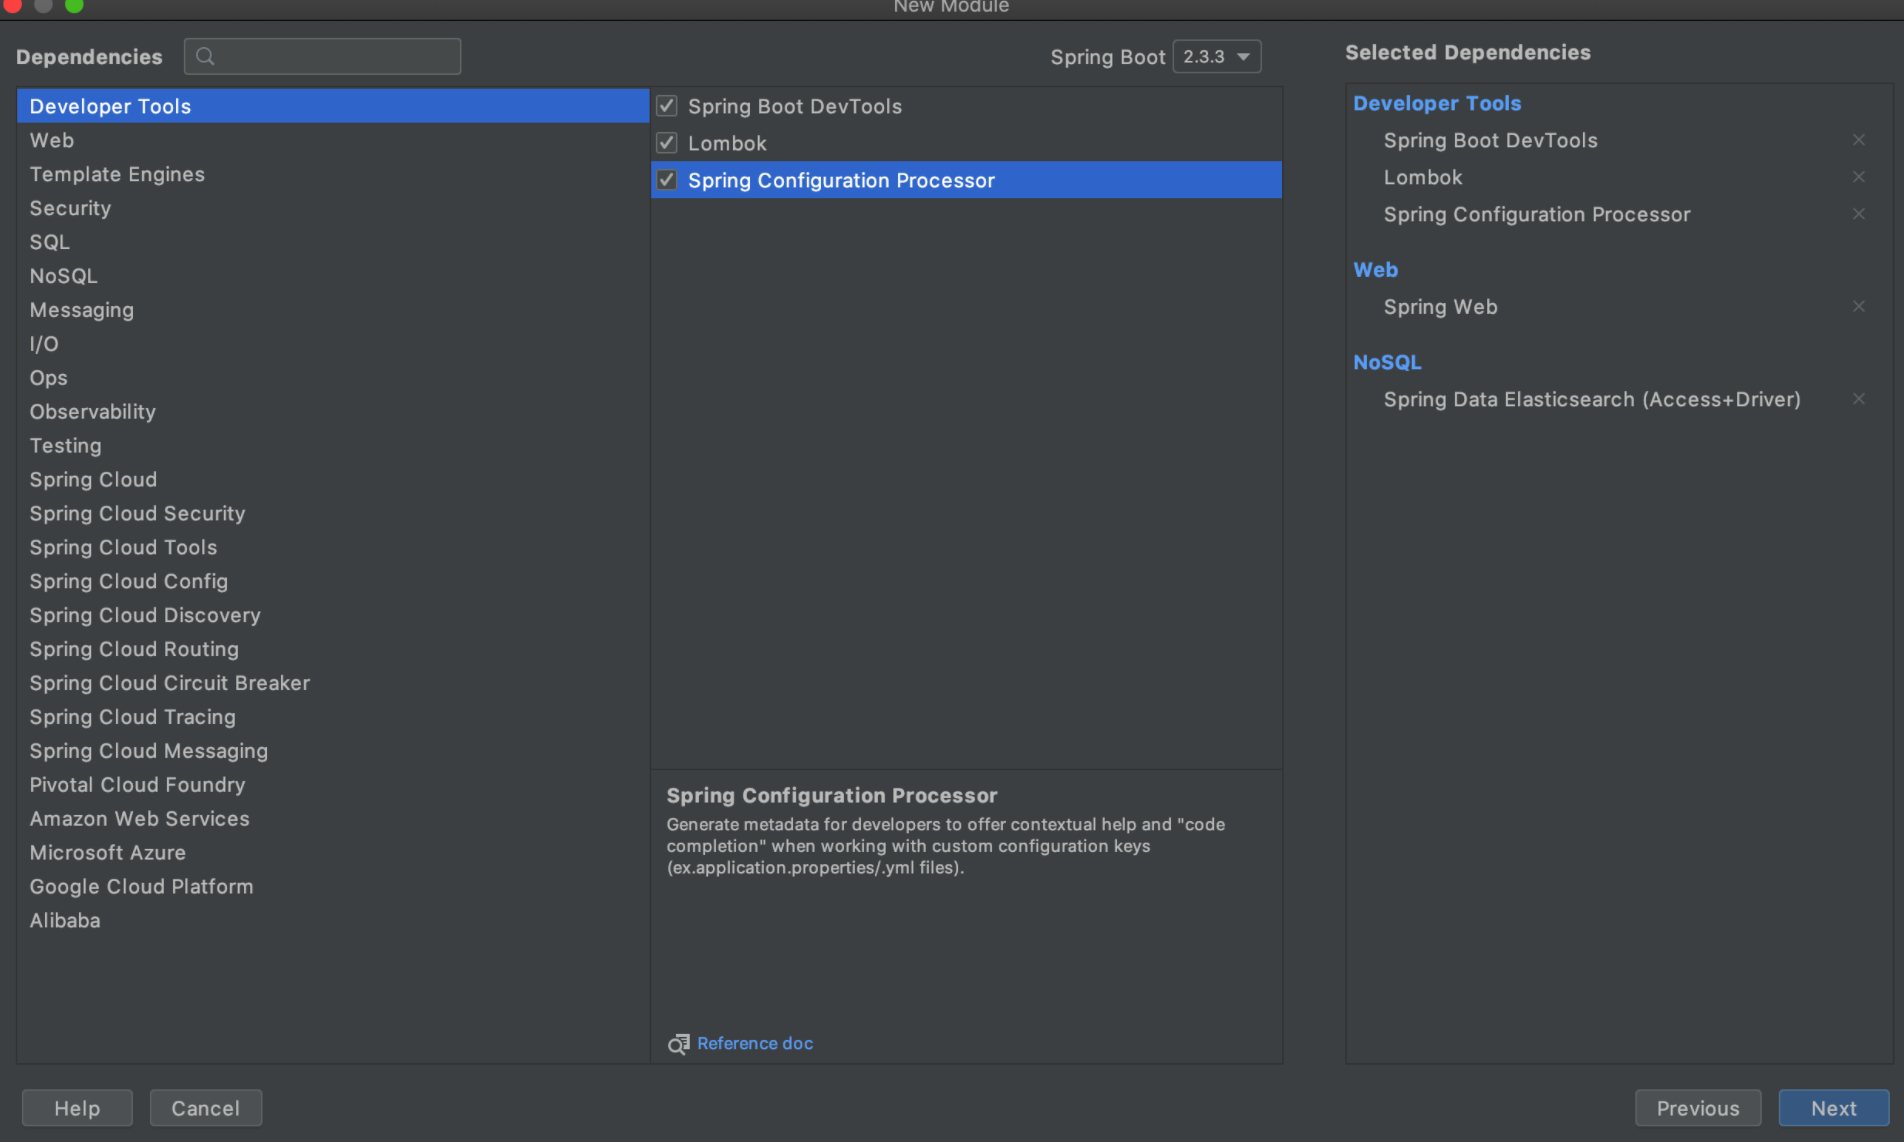Select the SQL category
This screenshot has width=1904, height=1142.
[x=333, y=242]
